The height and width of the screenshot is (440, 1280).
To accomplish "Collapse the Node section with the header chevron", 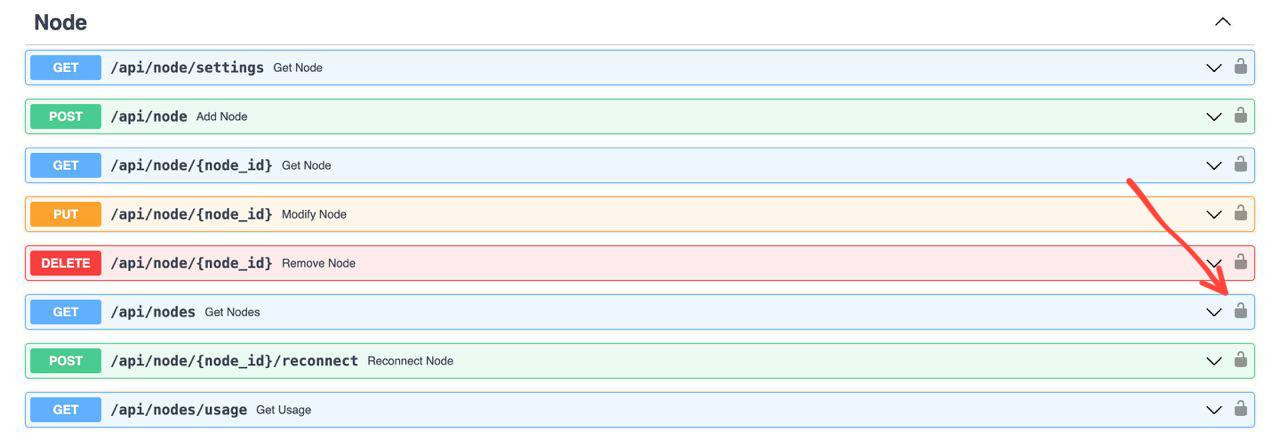I will [x=1222, y=22].
